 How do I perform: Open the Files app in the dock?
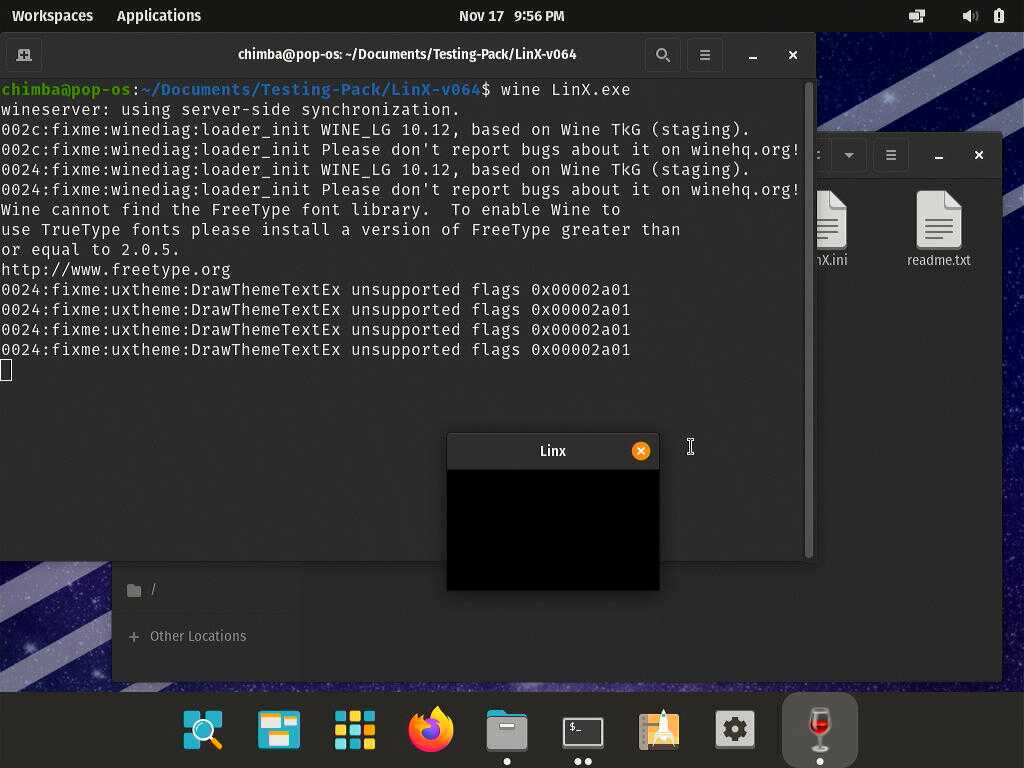[x=507, y=730]
